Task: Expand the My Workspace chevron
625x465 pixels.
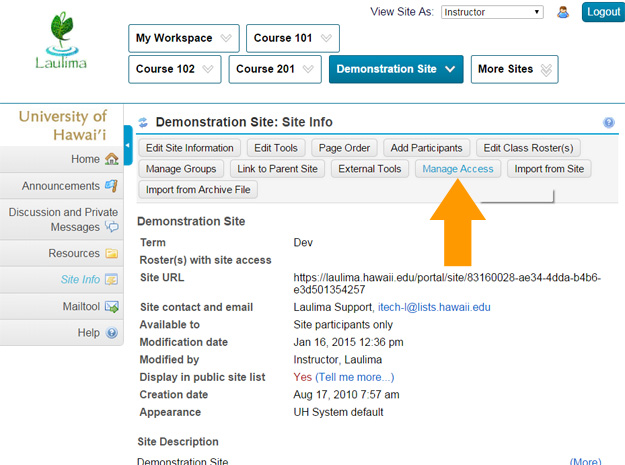Action: [226, 38]
